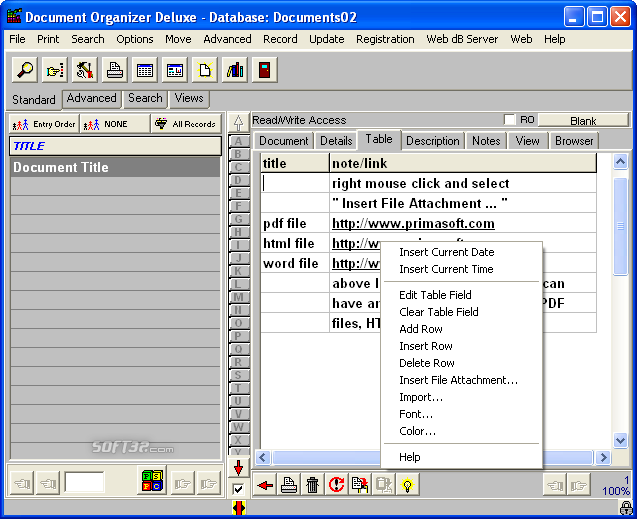The width and height of the screenshot is (637, 519).
Task: Choose Edit Table Field
Action: (435, 295)
